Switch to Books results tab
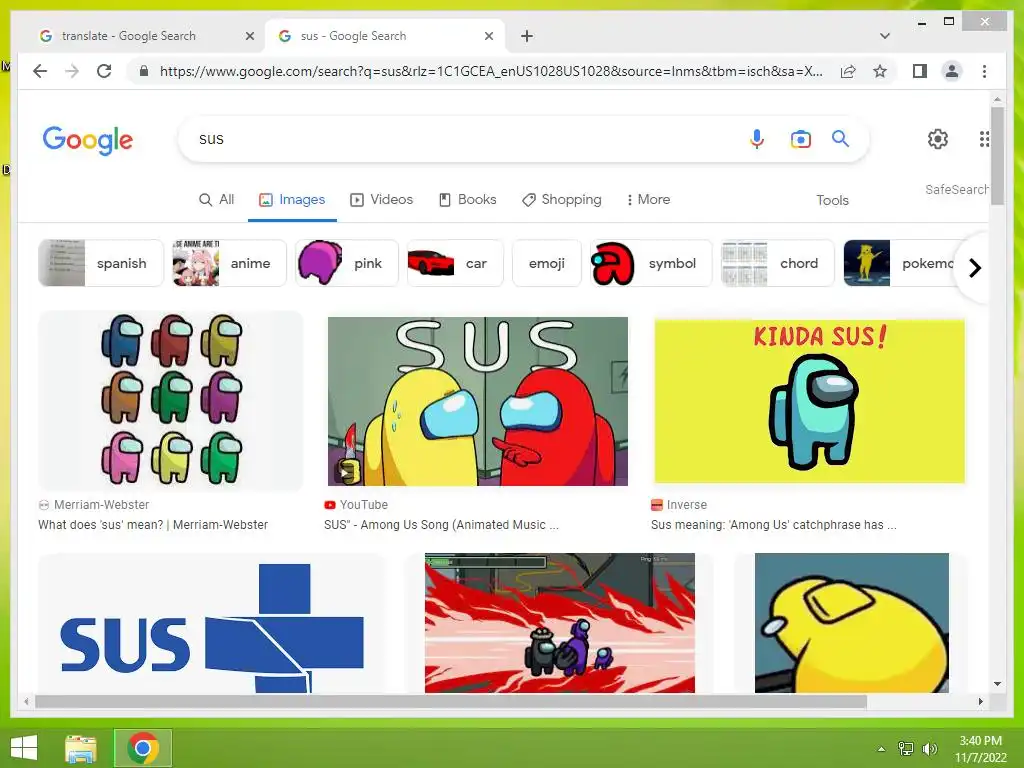Screen dimensions: 1024x768 pos(467,199)
